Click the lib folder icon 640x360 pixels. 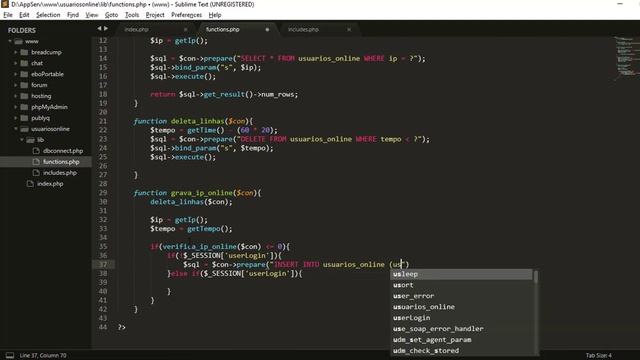30,140
